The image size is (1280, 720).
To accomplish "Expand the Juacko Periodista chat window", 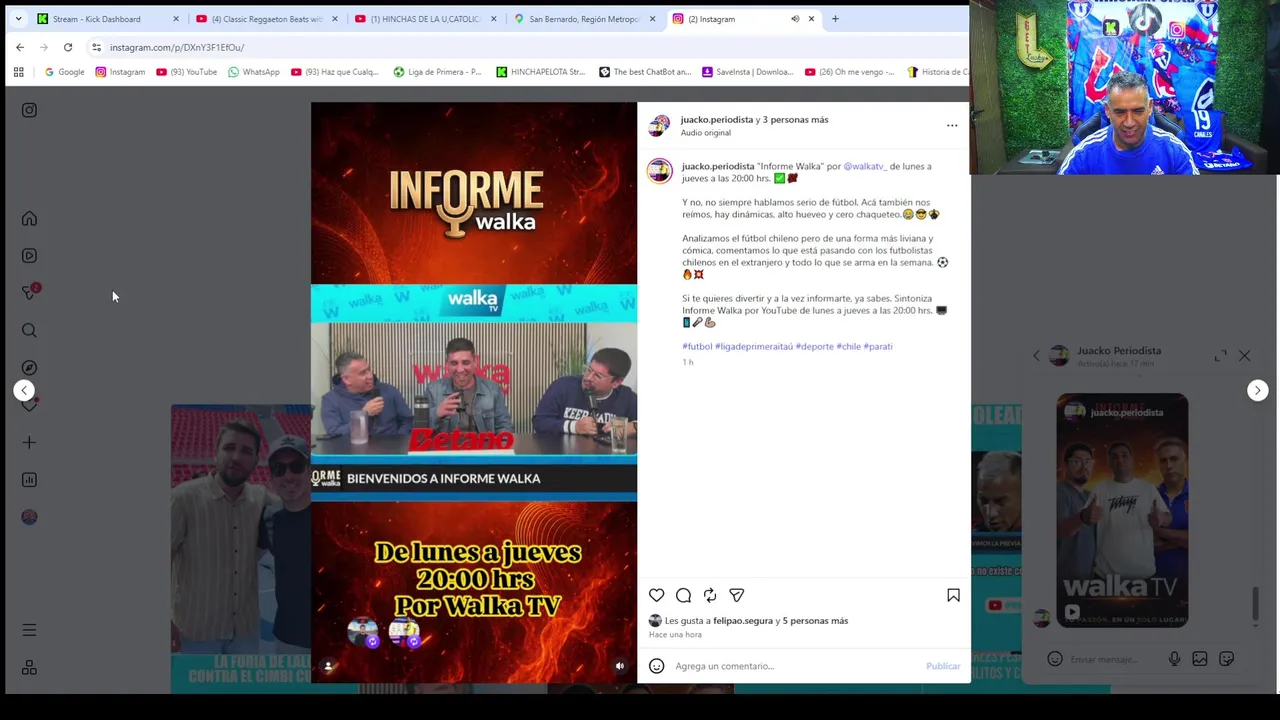I will coord(1220,356).
